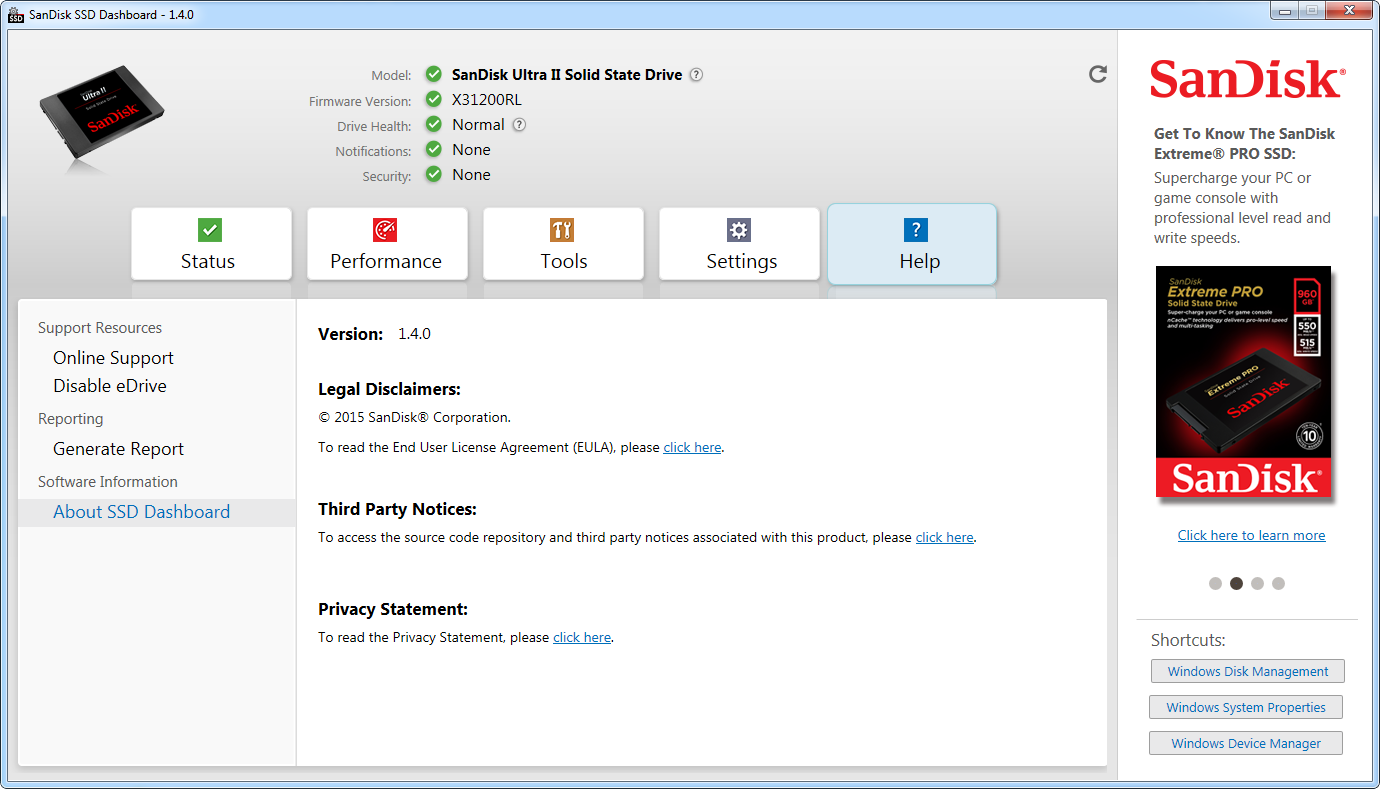This screenshot has width=1380, height=789.
Task: Minimize the SanDisk SSD Dashboard window
Action: (1286, 10)
